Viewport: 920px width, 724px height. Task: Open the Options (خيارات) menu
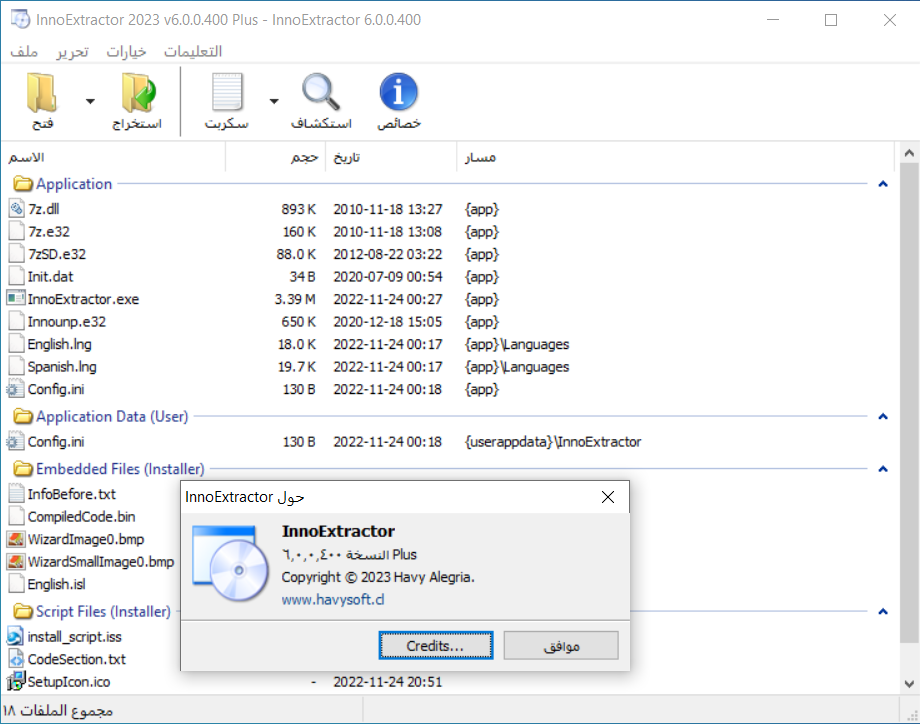pos(126,52)
